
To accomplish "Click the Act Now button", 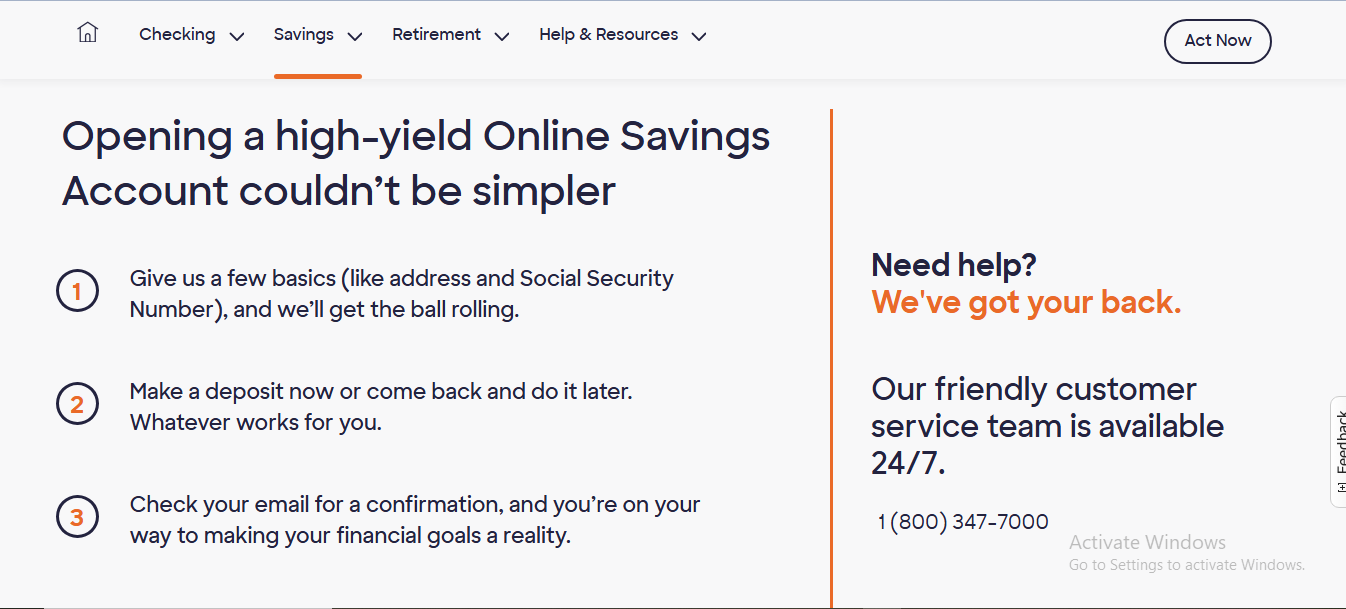I will click(1217, 41).
